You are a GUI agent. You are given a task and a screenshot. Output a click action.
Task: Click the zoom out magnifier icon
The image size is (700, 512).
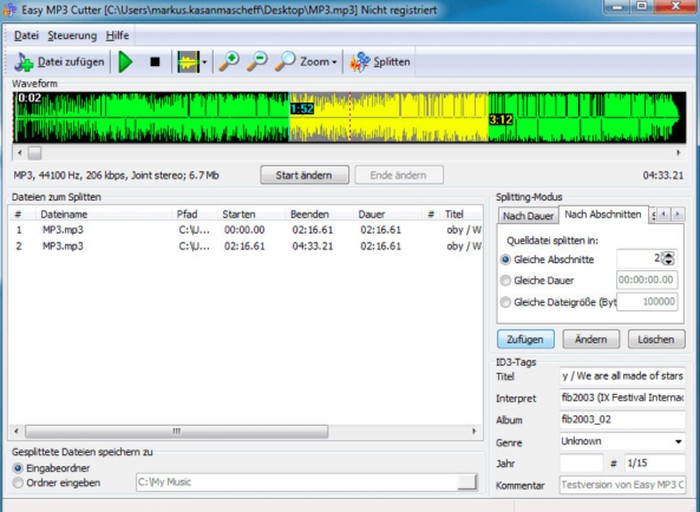click(x=257, y=62)
